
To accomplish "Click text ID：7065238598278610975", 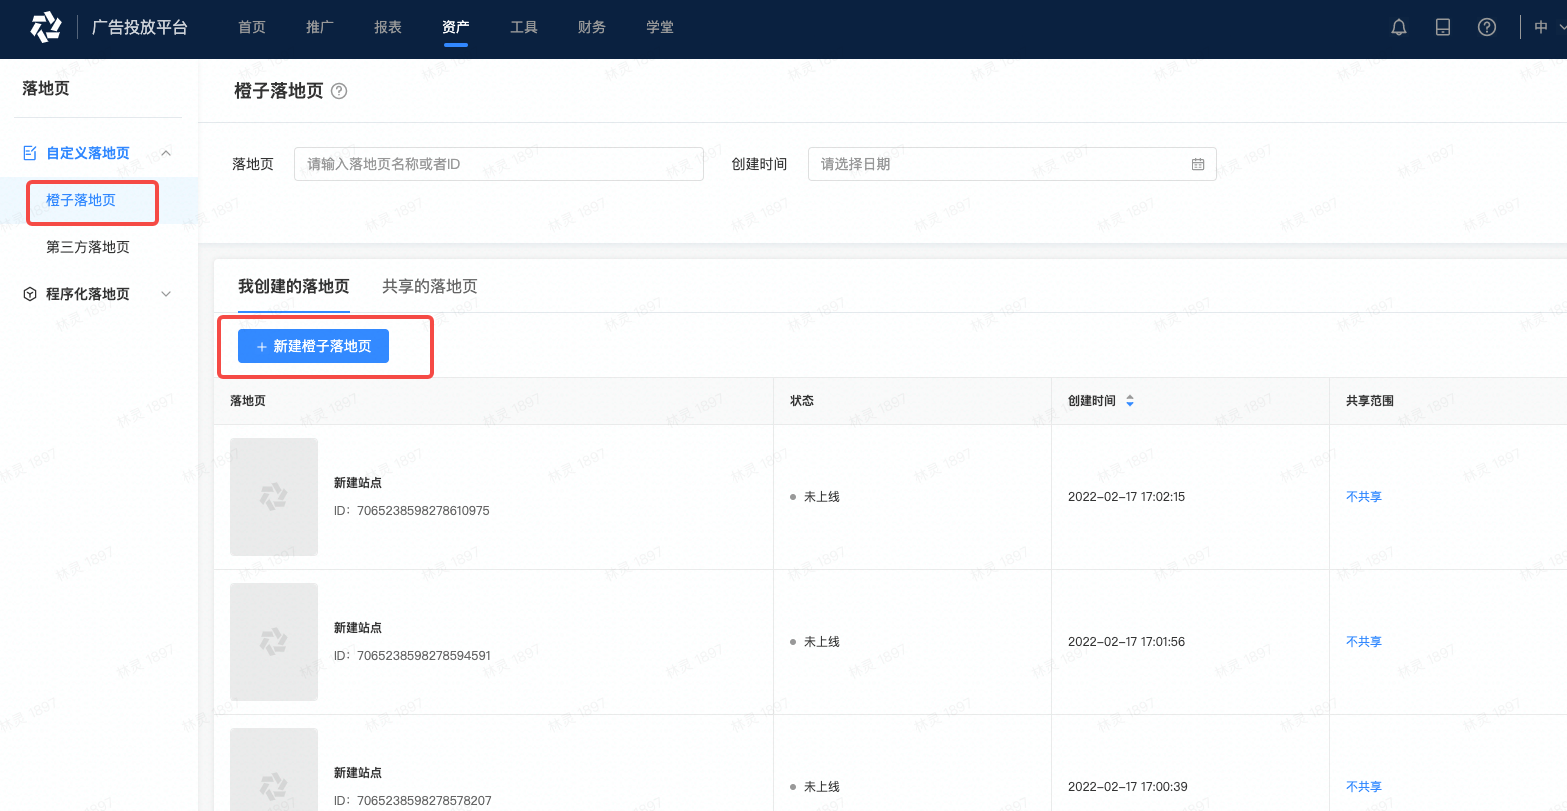I will 412,511.
